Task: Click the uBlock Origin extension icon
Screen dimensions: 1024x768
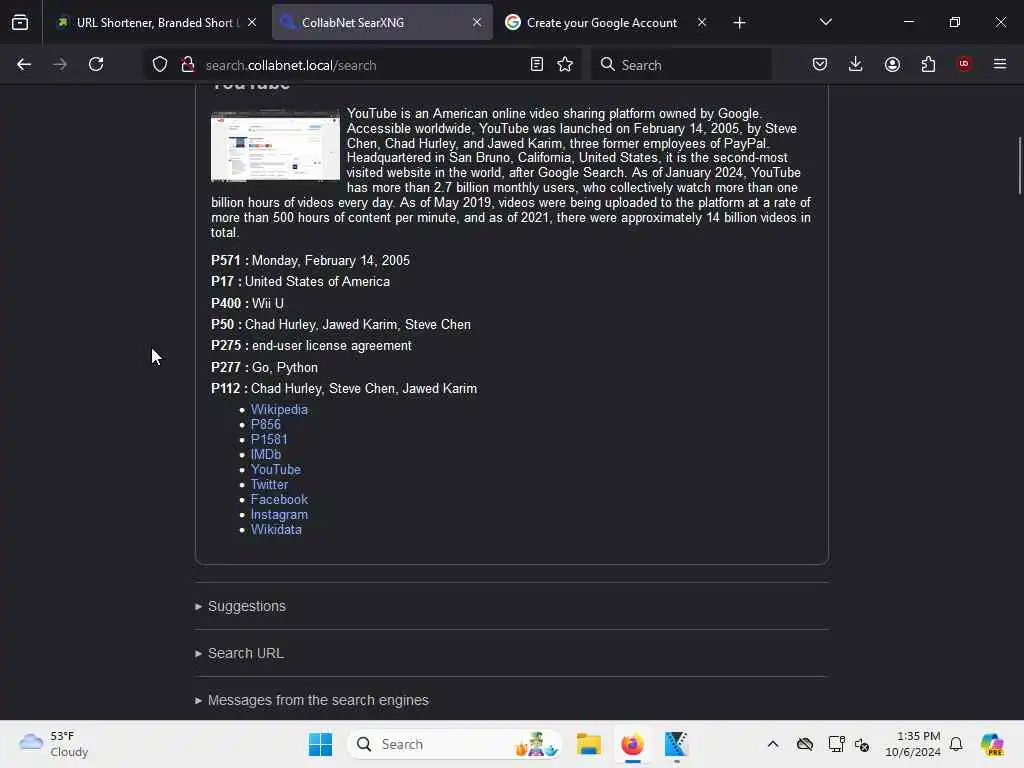Action: coord(964,64)
